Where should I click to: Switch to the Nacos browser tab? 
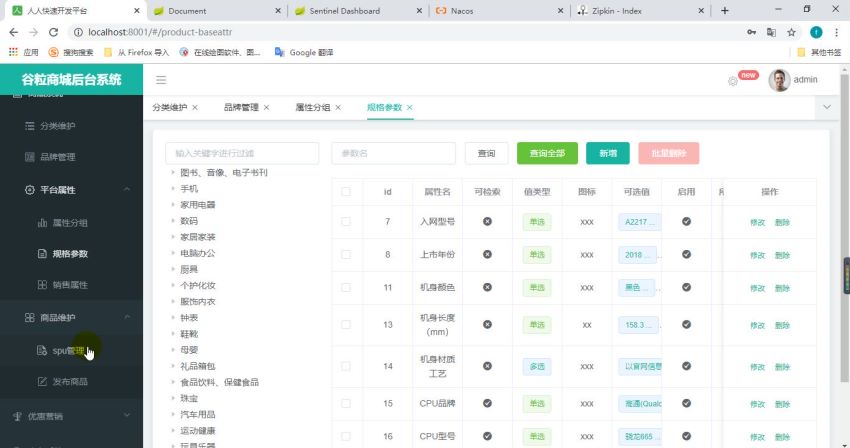tap(500, 11)
